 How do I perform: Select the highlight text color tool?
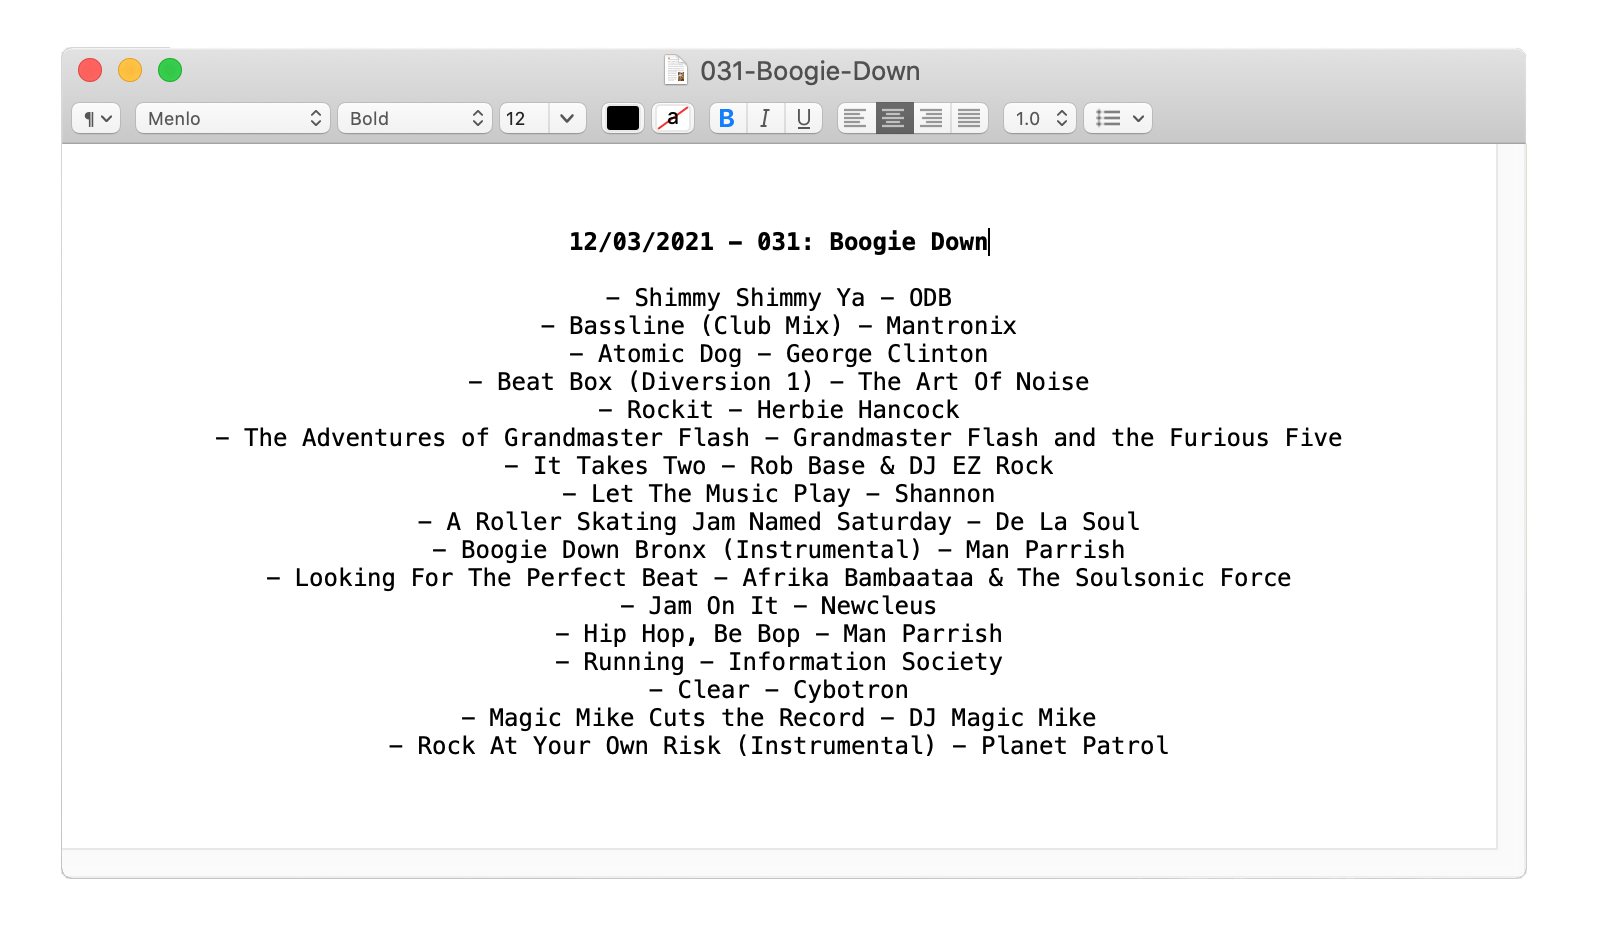pyautogui.click(x=672, y=118)
